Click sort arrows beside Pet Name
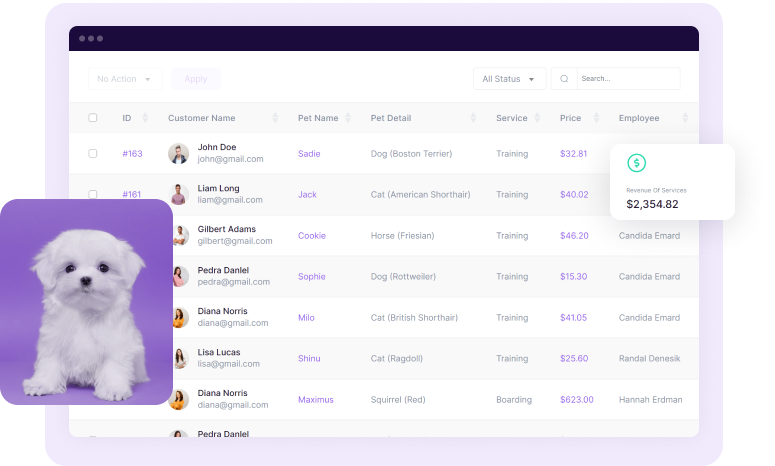Viewport: 775px width, 466px height. pyautogui.click(x=349, y=118)
